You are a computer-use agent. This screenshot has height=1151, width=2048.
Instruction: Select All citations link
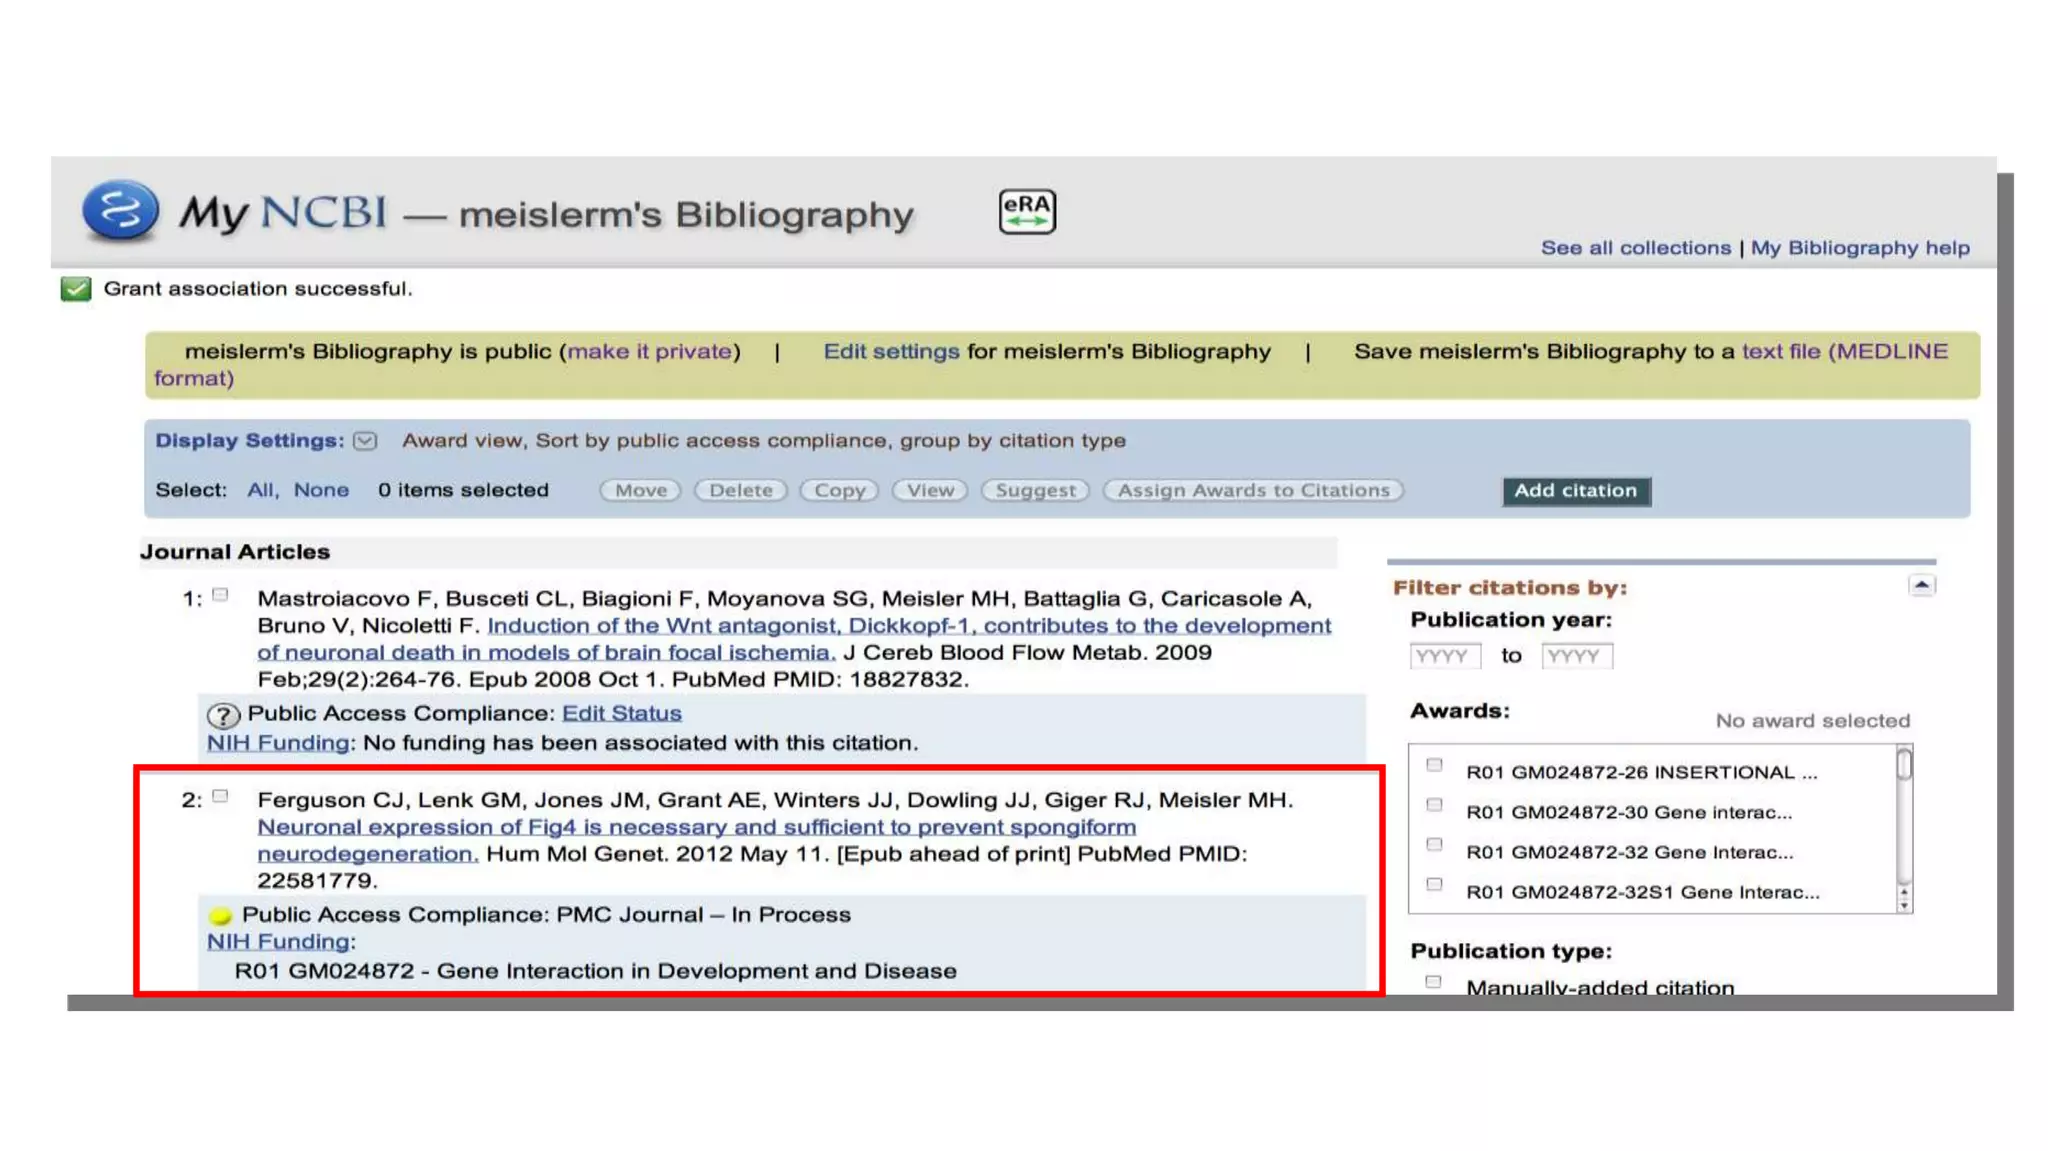[x=260, y=490]
